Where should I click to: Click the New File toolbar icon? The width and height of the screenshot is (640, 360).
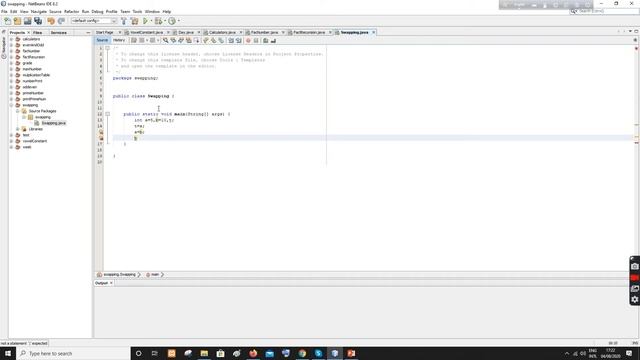pyautogui.click(x=8, y=21)
